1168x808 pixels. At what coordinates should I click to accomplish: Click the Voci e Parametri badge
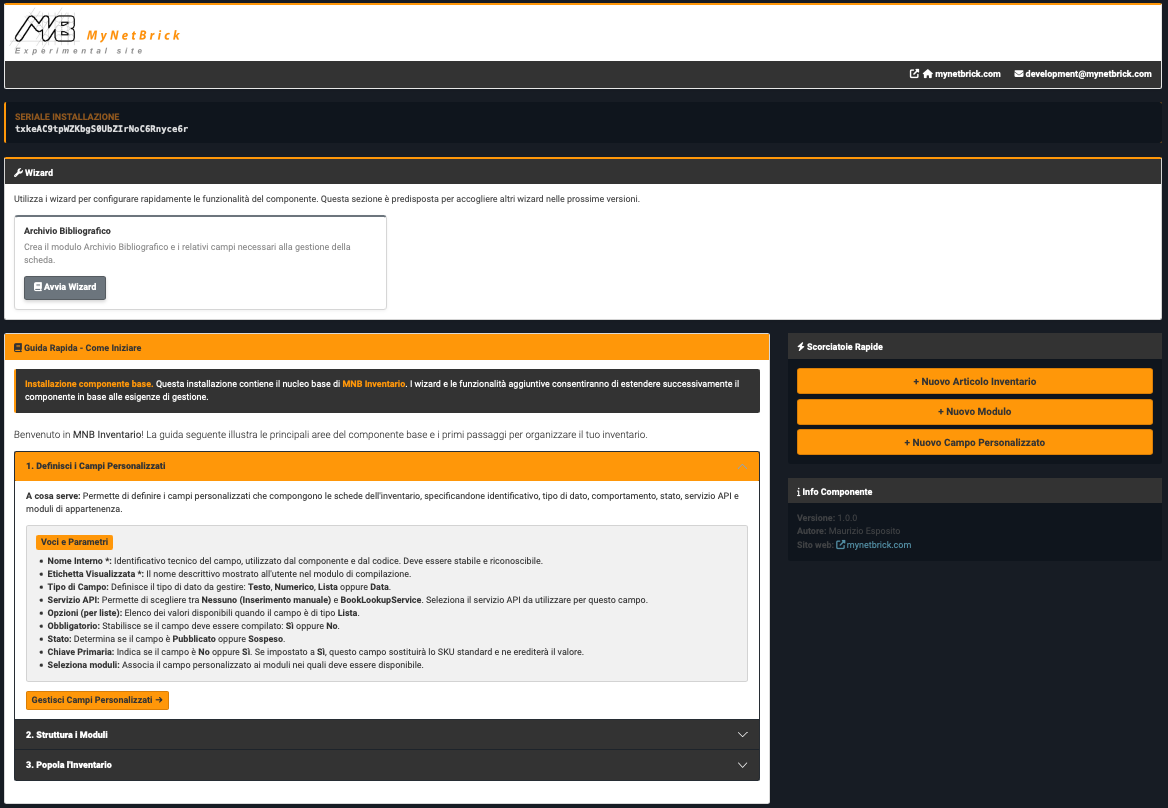[74, 542]
